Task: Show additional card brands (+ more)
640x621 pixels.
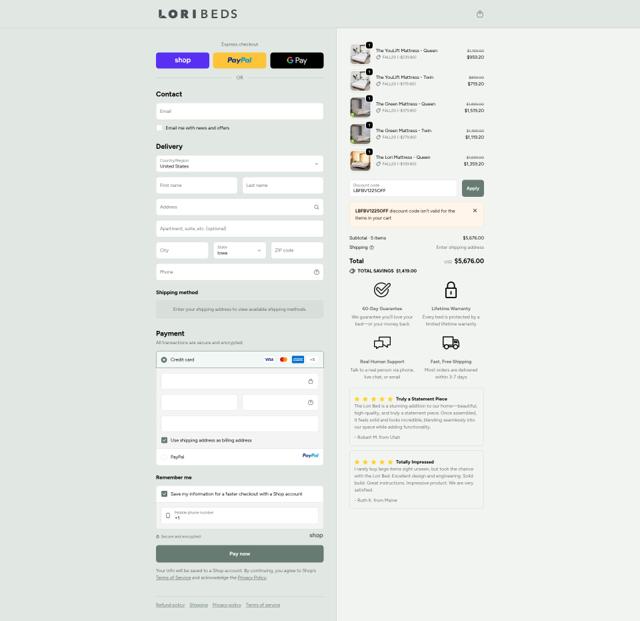Action: 312,360
